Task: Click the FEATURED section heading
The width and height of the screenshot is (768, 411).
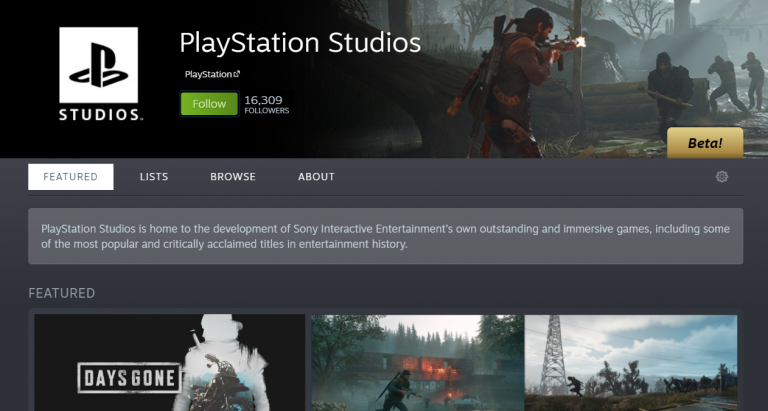Action: click(62, 293)
